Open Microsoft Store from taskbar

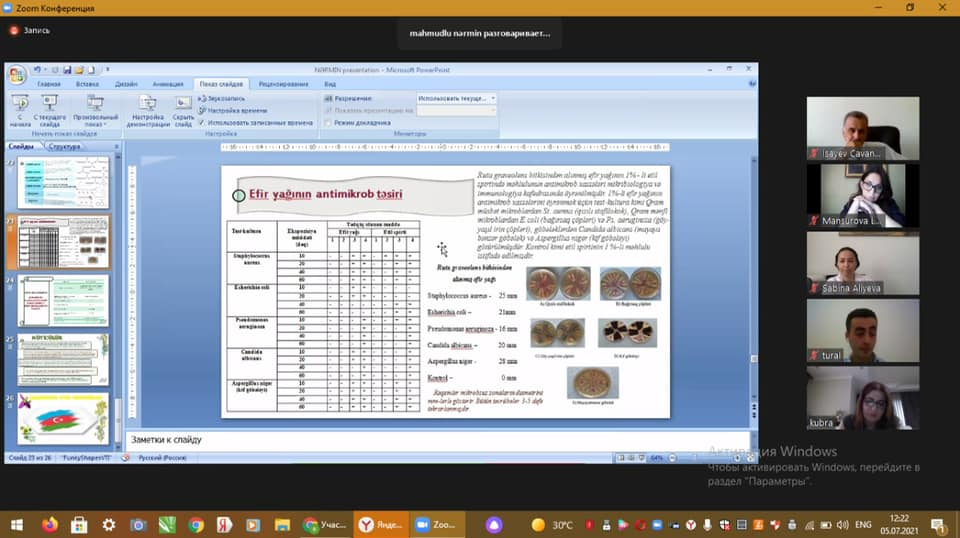79,525
